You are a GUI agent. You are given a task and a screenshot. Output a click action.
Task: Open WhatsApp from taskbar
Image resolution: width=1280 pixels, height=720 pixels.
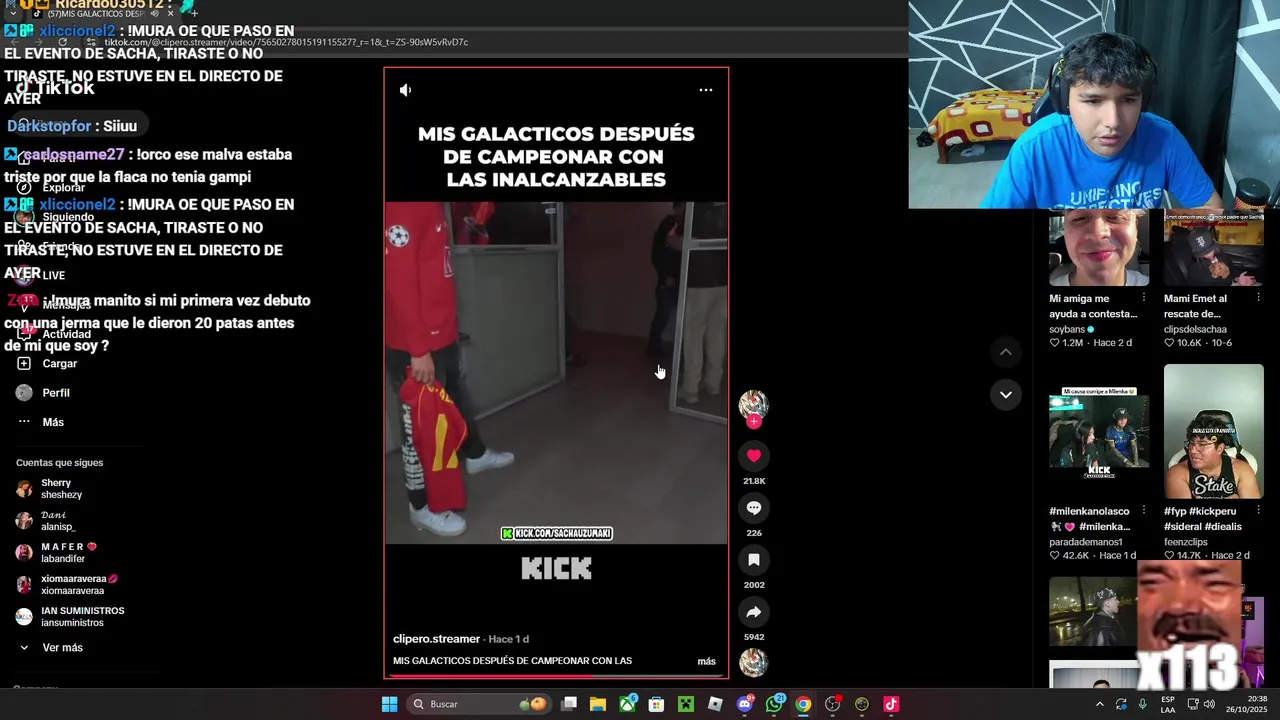pyautogui.click(x=774, y=704)
